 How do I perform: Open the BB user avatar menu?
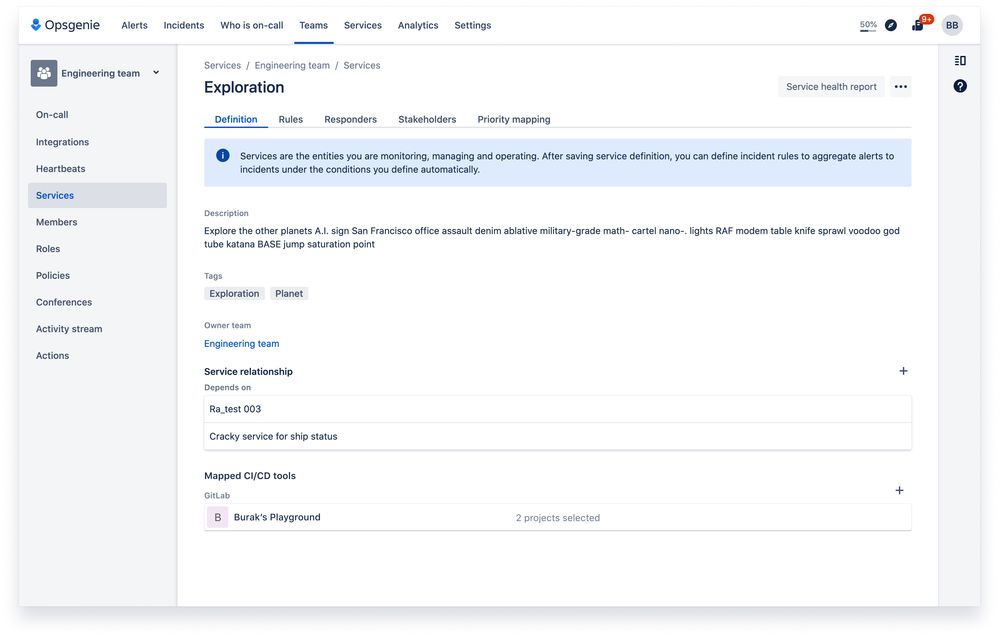coord(952,25)
